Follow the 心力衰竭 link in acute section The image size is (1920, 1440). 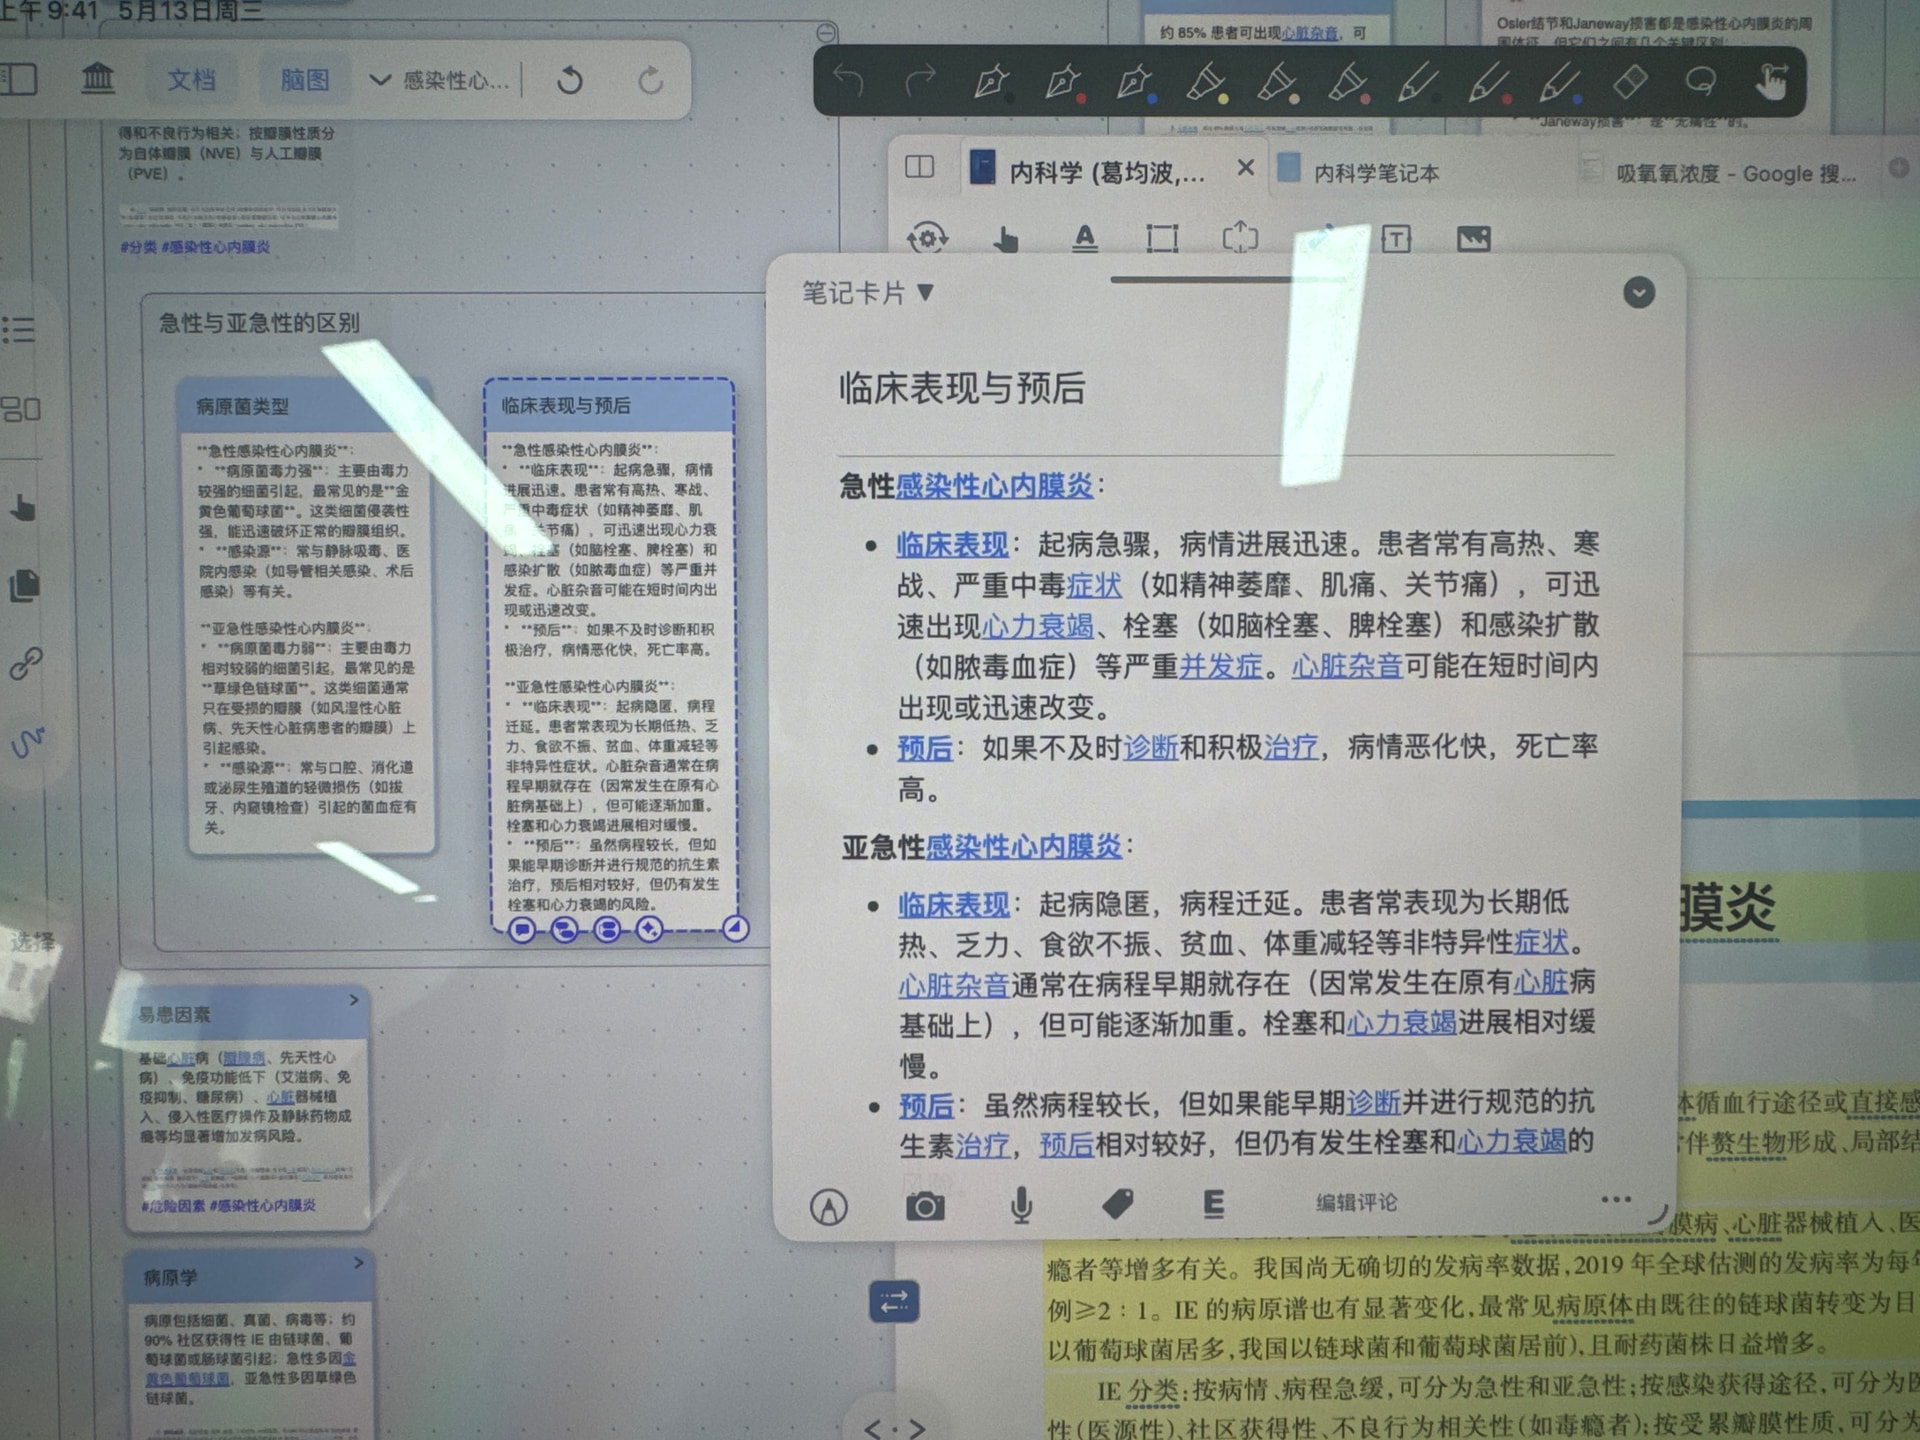pos(1037,627)
